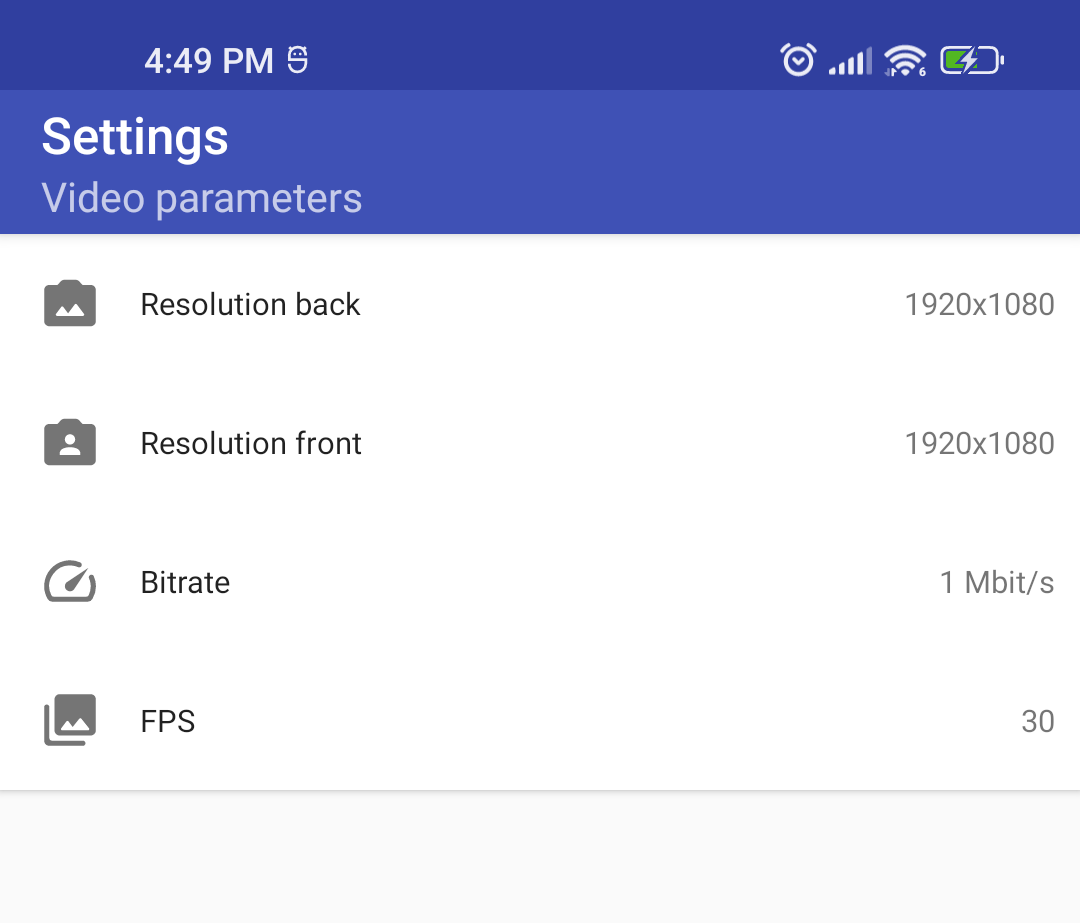Tap the debug icon beside the clock
The width and height of the screenshot is (1080, 923).
297,61
